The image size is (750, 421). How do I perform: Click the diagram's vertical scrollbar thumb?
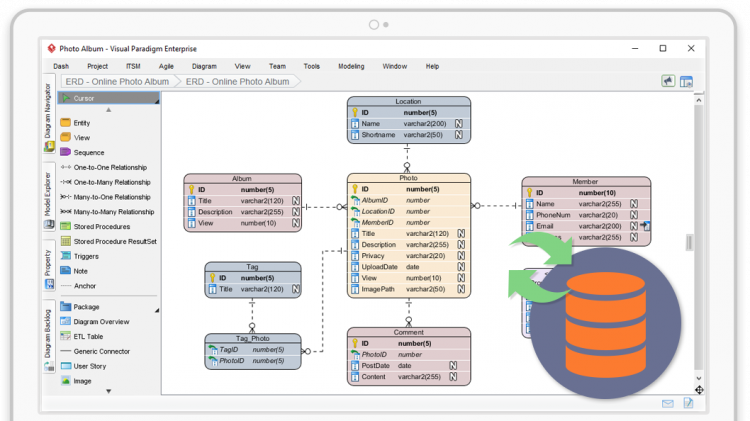(x=687, y=243)
